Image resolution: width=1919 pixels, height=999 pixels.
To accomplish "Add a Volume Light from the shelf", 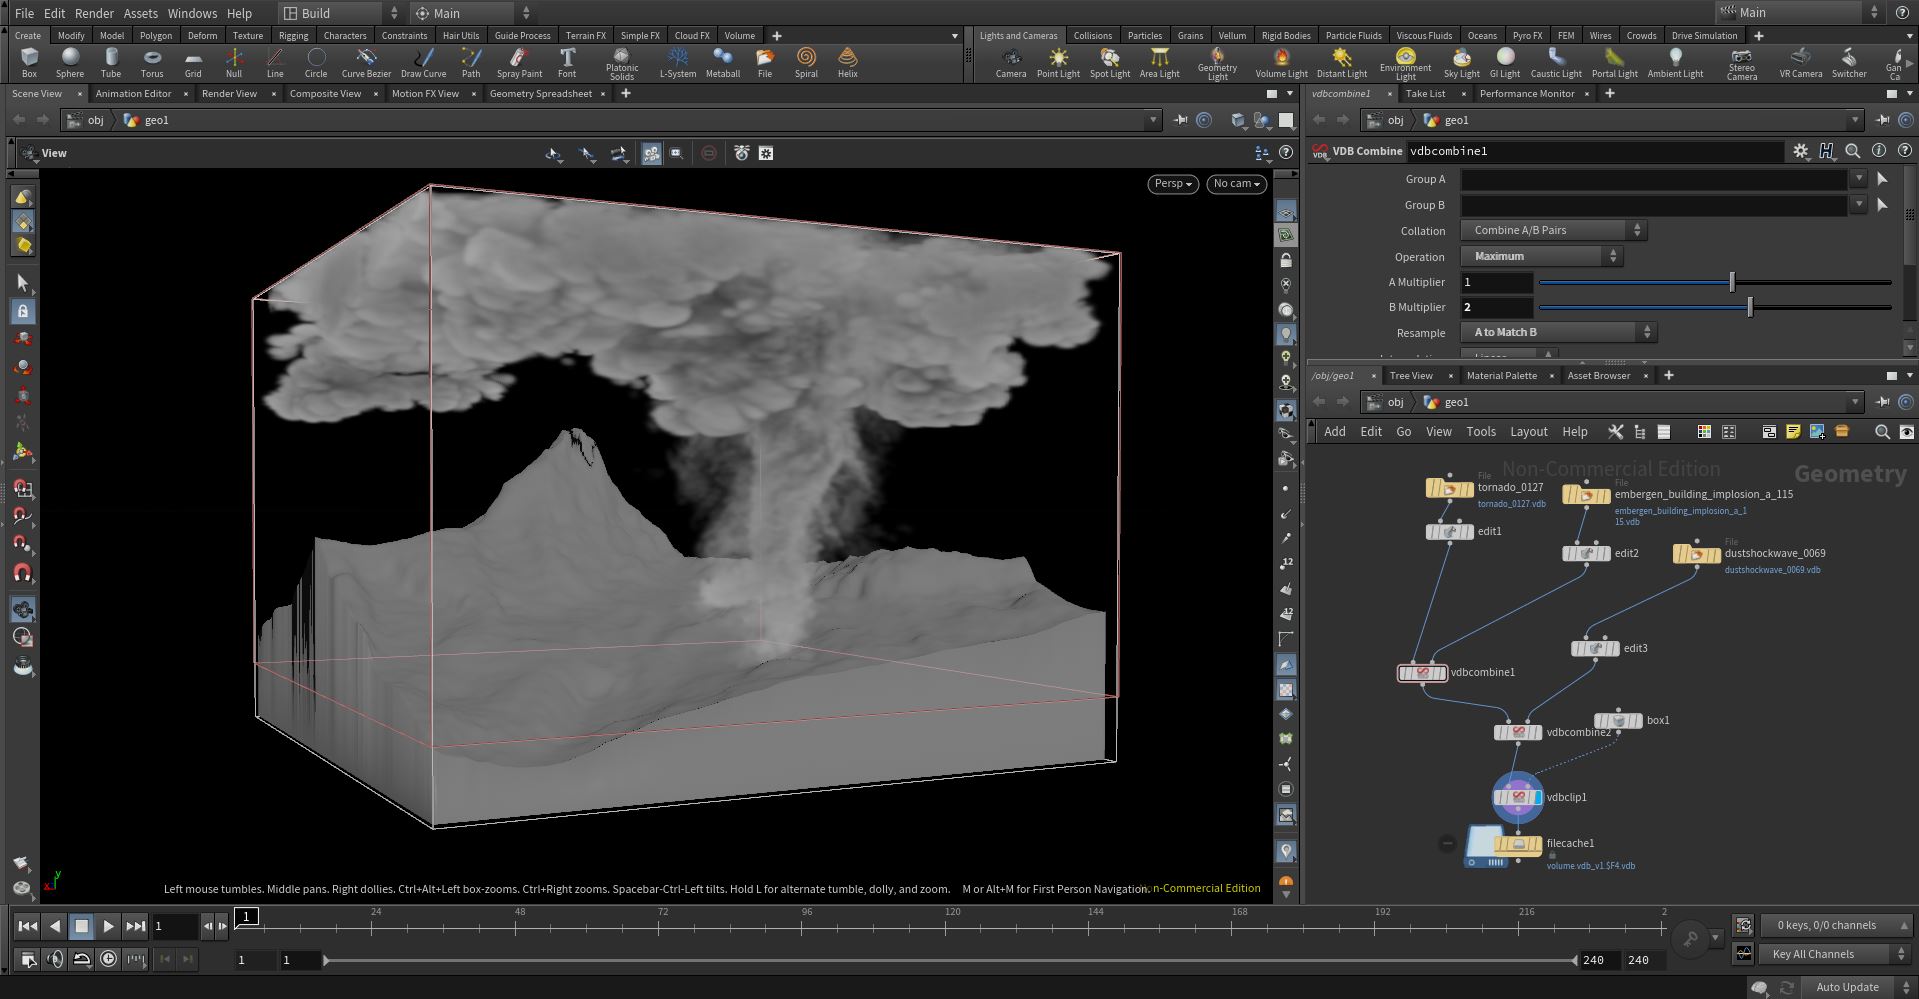I will point(1281,62).
